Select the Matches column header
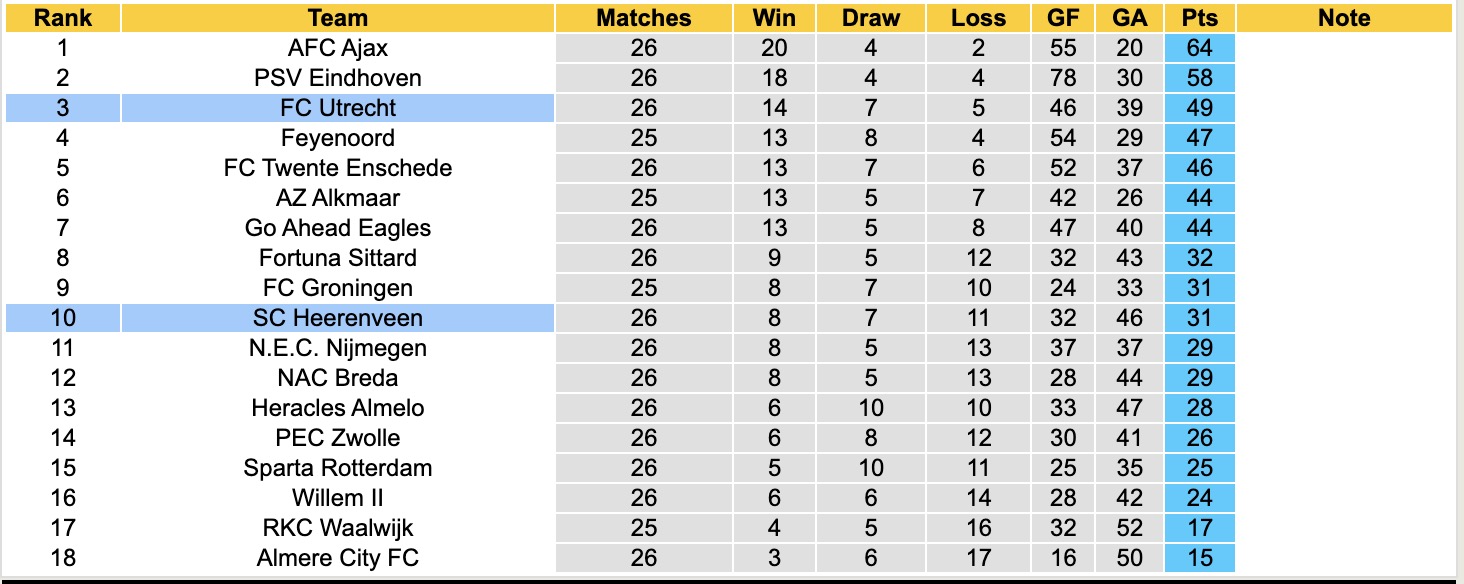Image resolution: width=1464 pixels, height=584 pixels. click(643, 18)
